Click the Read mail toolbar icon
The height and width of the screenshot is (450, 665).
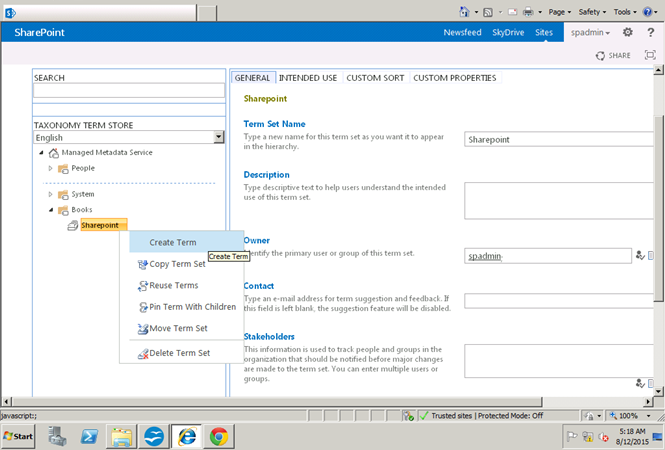[x=512, y=12]
